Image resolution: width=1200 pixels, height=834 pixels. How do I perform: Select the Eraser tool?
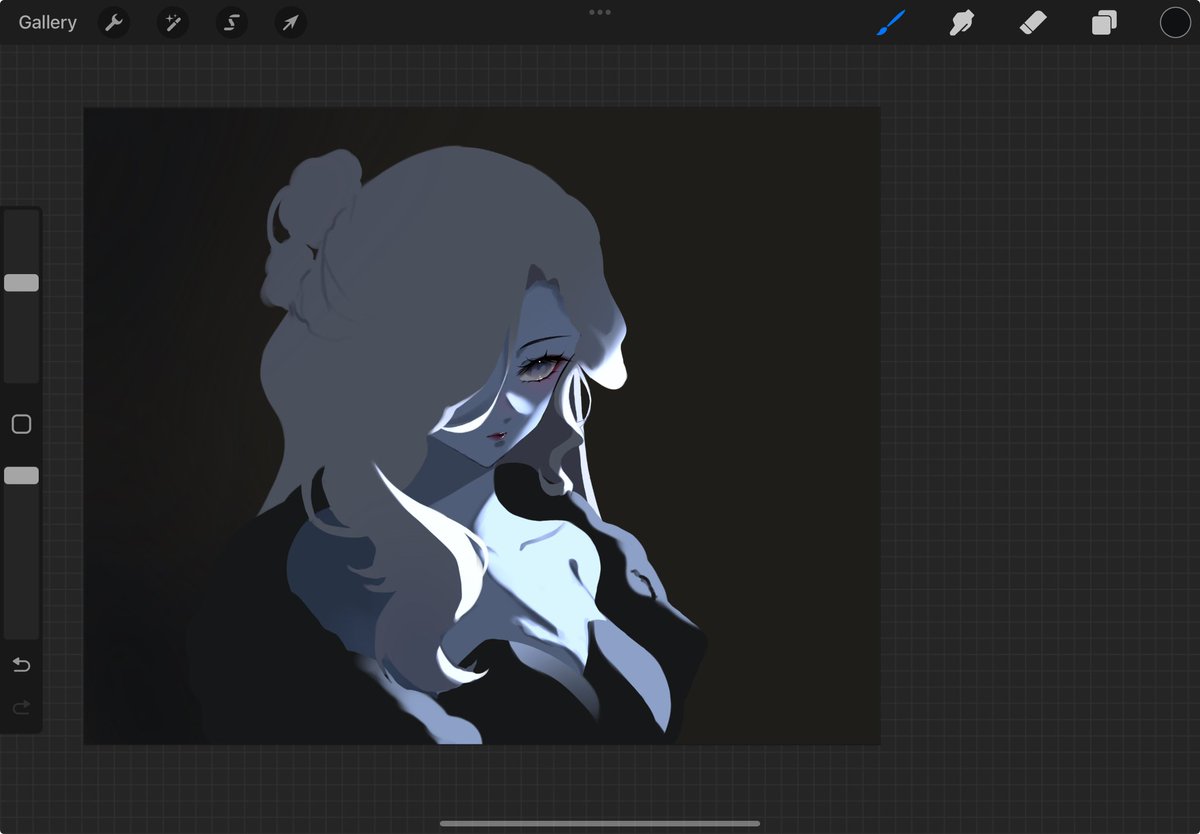(x=1033, y=22)
